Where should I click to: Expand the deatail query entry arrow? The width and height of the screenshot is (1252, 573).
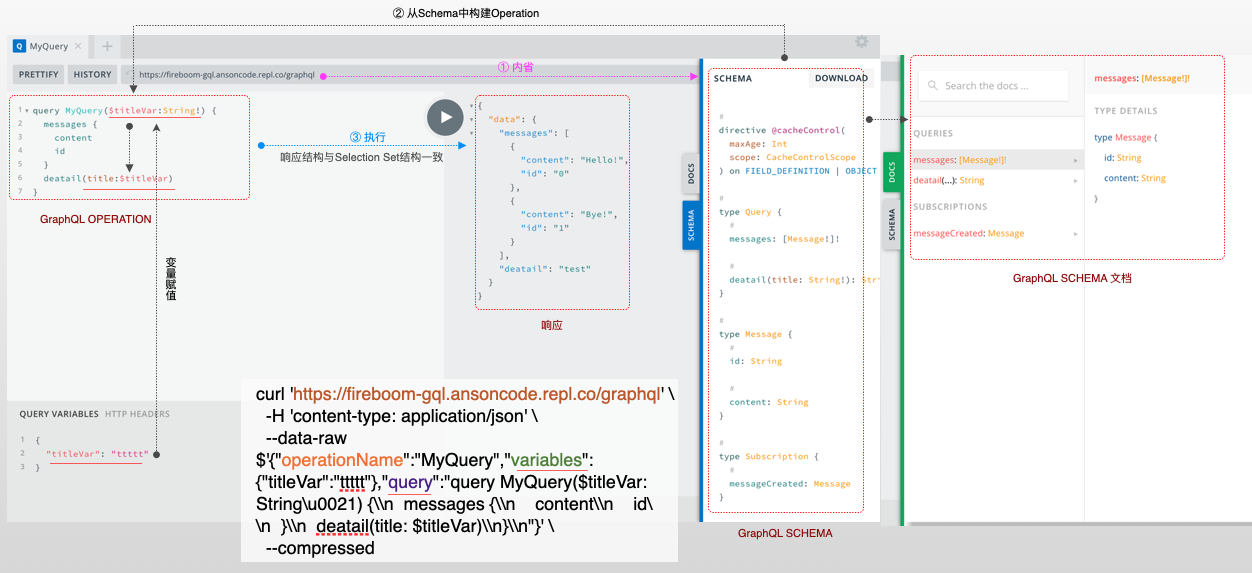pyautogui.click(x=1075, y=181)
